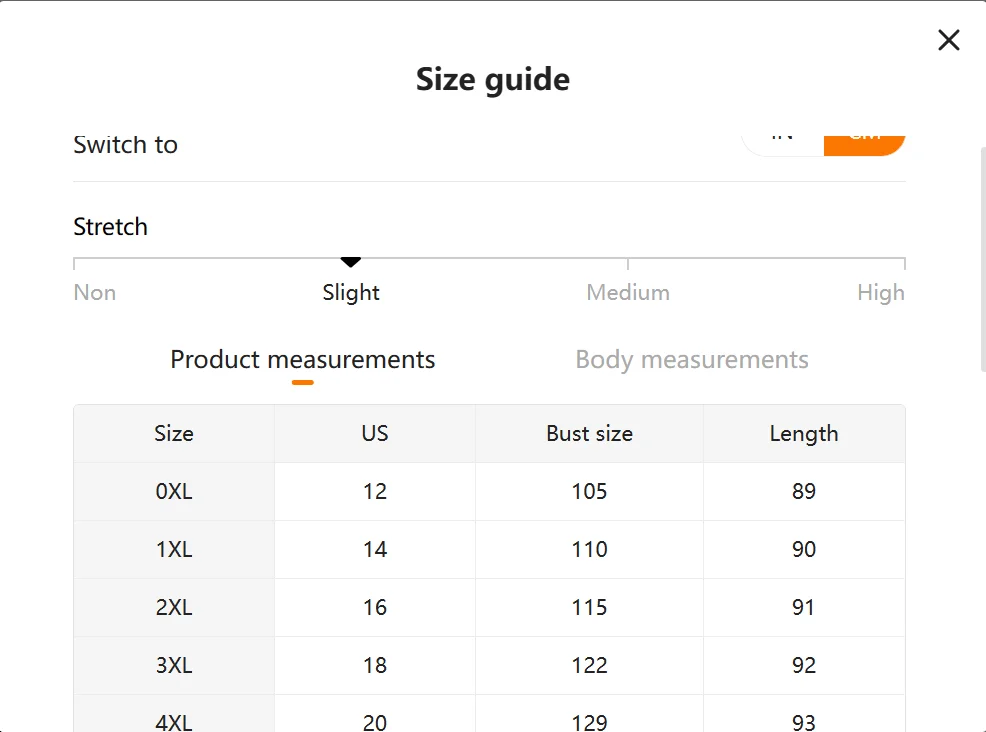The height and width of the screenshot is (732, 986).
Task: Click the dialog's vertical scrollbar
Action: pyautogui.click(x=981, y=260)
